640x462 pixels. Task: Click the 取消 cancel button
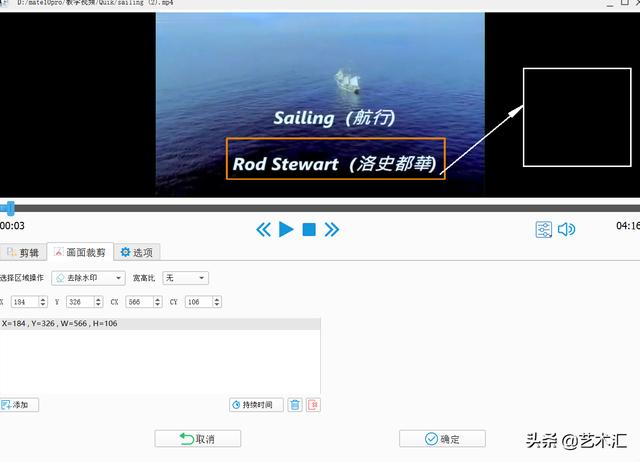pos(198,439)
